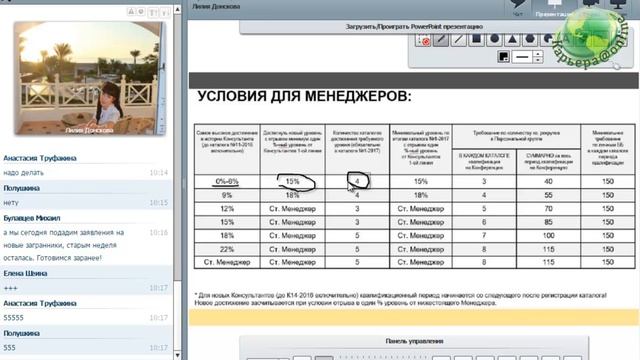Select the straight line drawing tool
The height and width of the screenshot is (360, 640).
click(459, 40)
